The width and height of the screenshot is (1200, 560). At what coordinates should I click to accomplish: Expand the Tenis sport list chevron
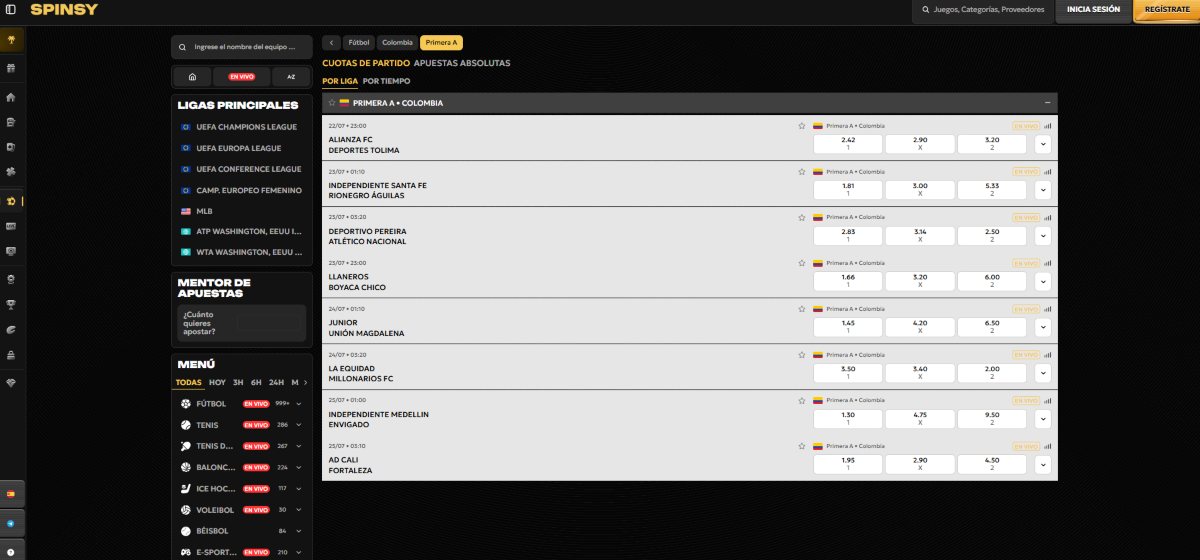tap(299, 425)
